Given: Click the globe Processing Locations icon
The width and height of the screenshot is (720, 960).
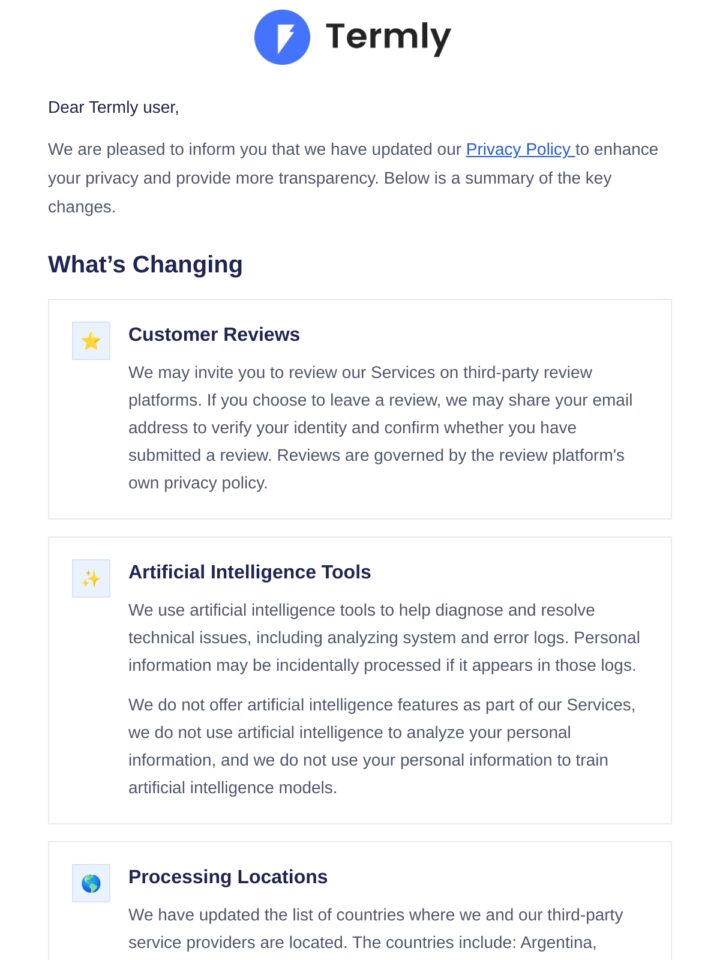Looking at the screenshot, I should 91,883.
